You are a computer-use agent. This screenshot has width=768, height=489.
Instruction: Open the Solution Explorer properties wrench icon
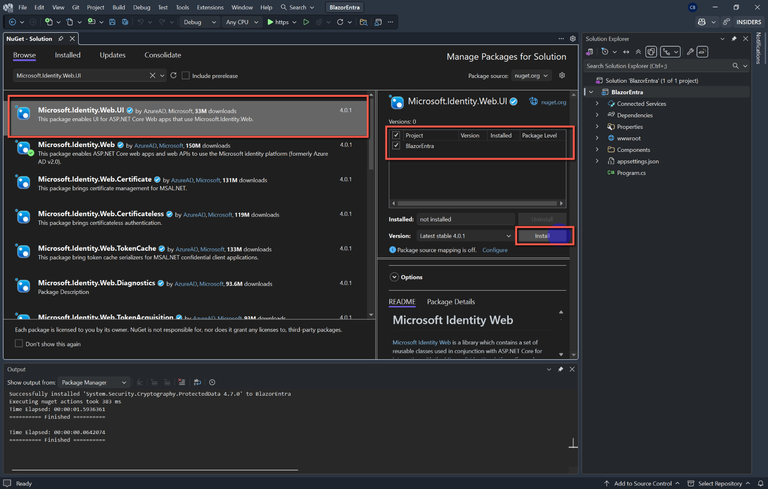point(689,51)
